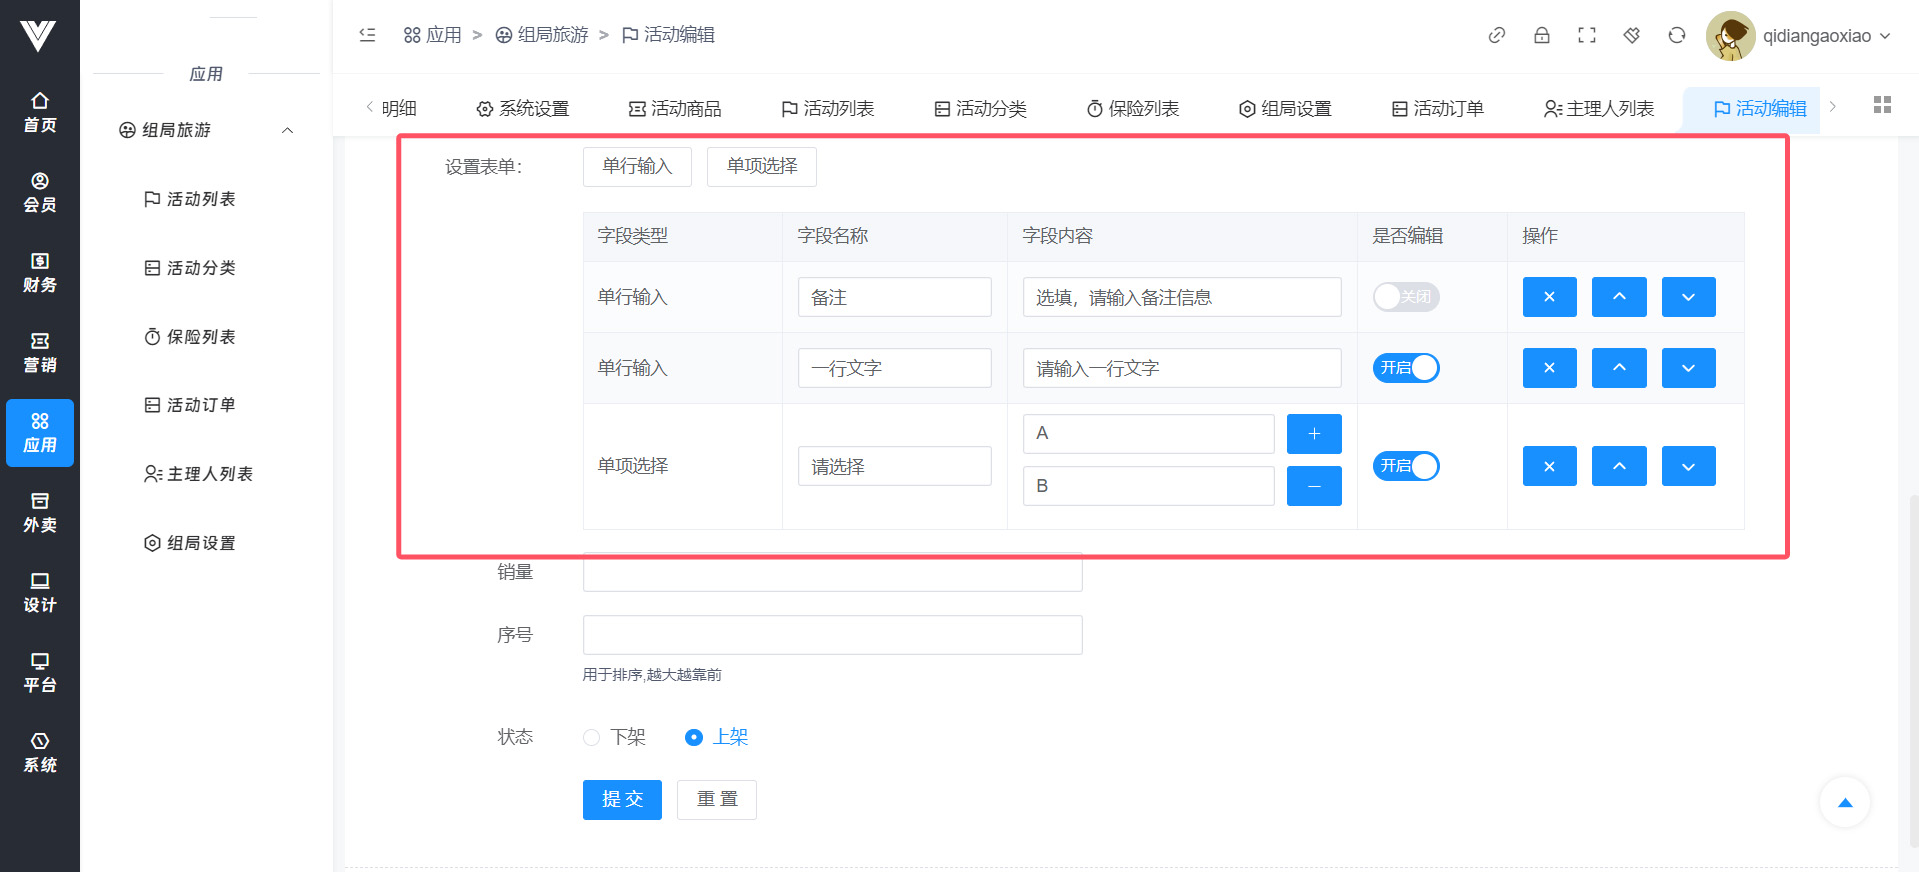Add a new option after option A
The height and width of the screenshot is (872, 1919).
[x=1313, y=434]
